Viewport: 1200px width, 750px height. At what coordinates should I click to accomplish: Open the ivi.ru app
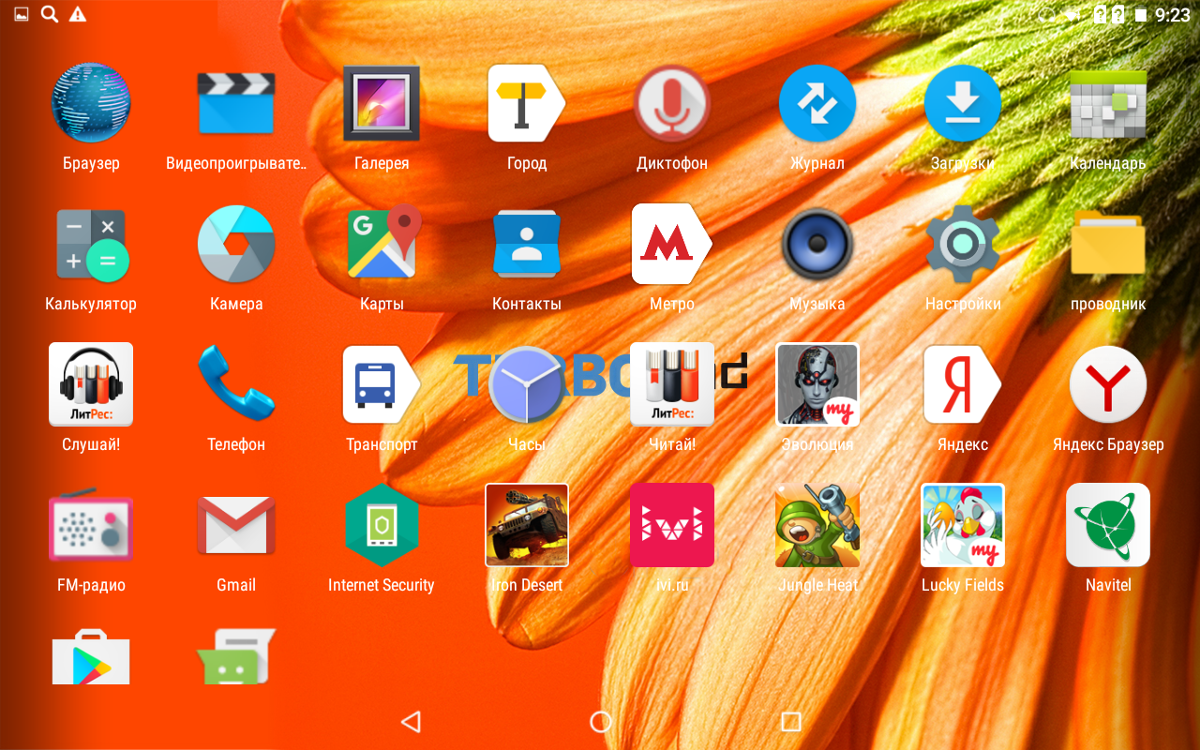672,525
